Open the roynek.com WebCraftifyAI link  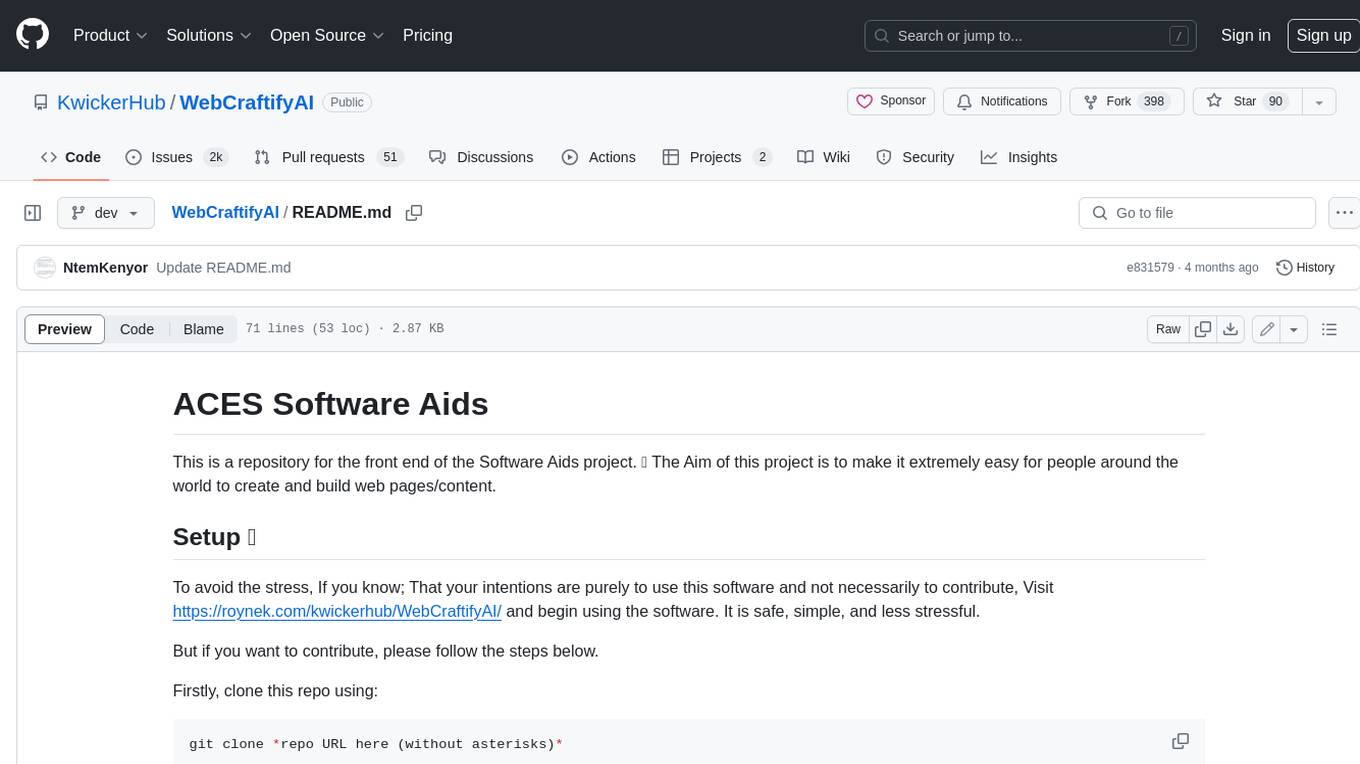[337, 611]
